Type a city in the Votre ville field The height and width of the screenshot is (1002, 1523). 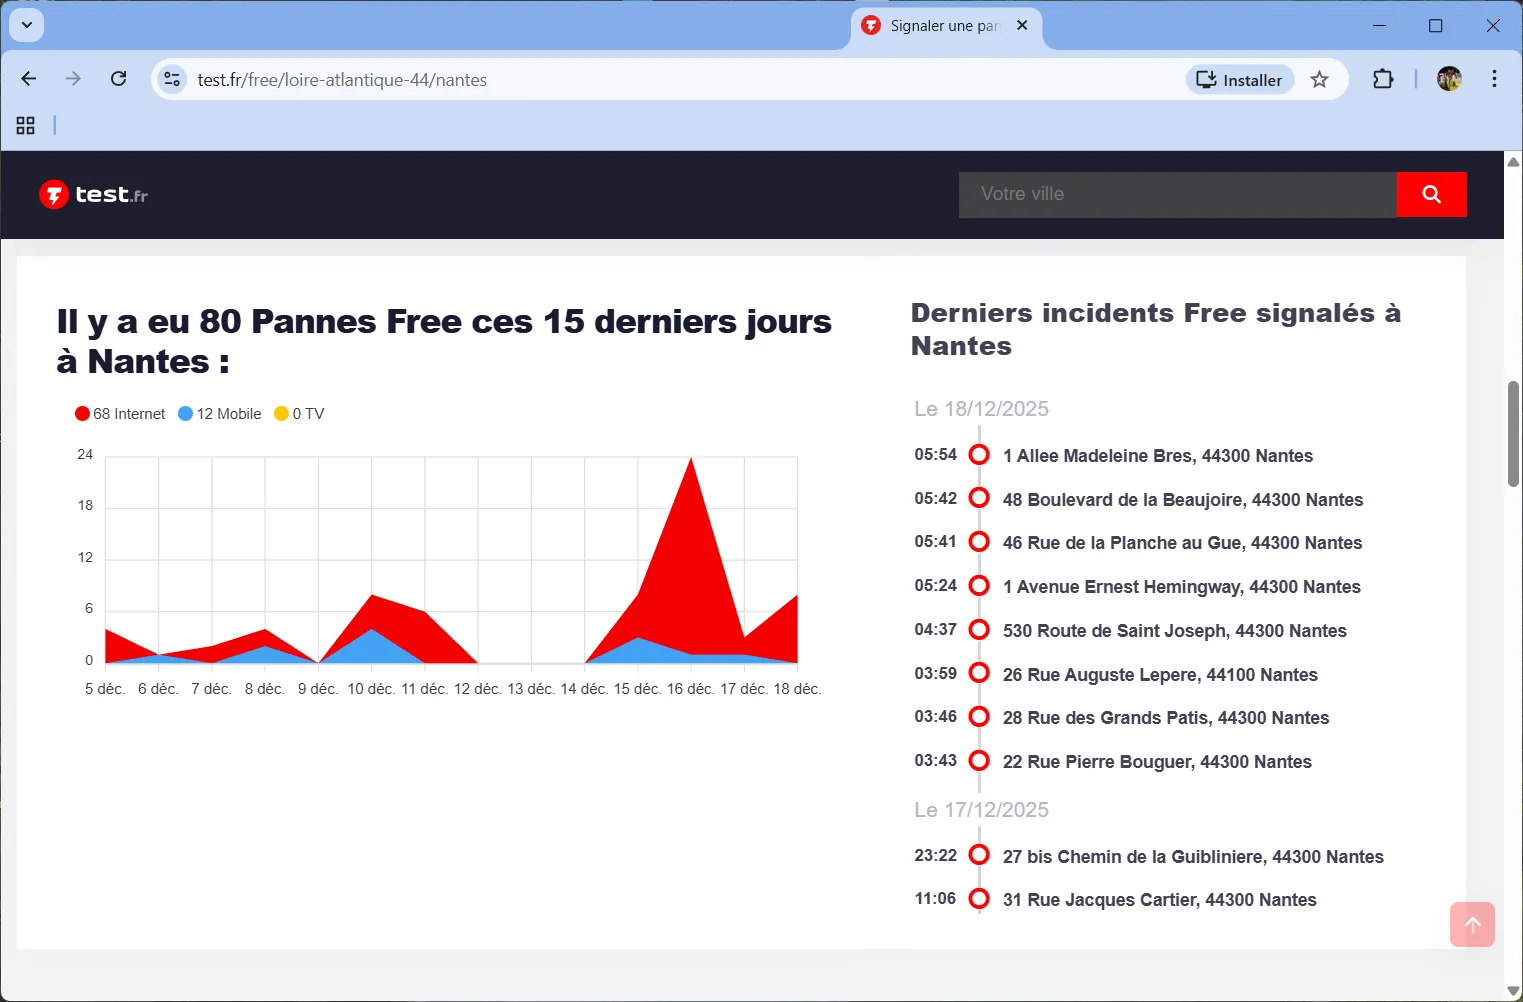point(1177,194)
